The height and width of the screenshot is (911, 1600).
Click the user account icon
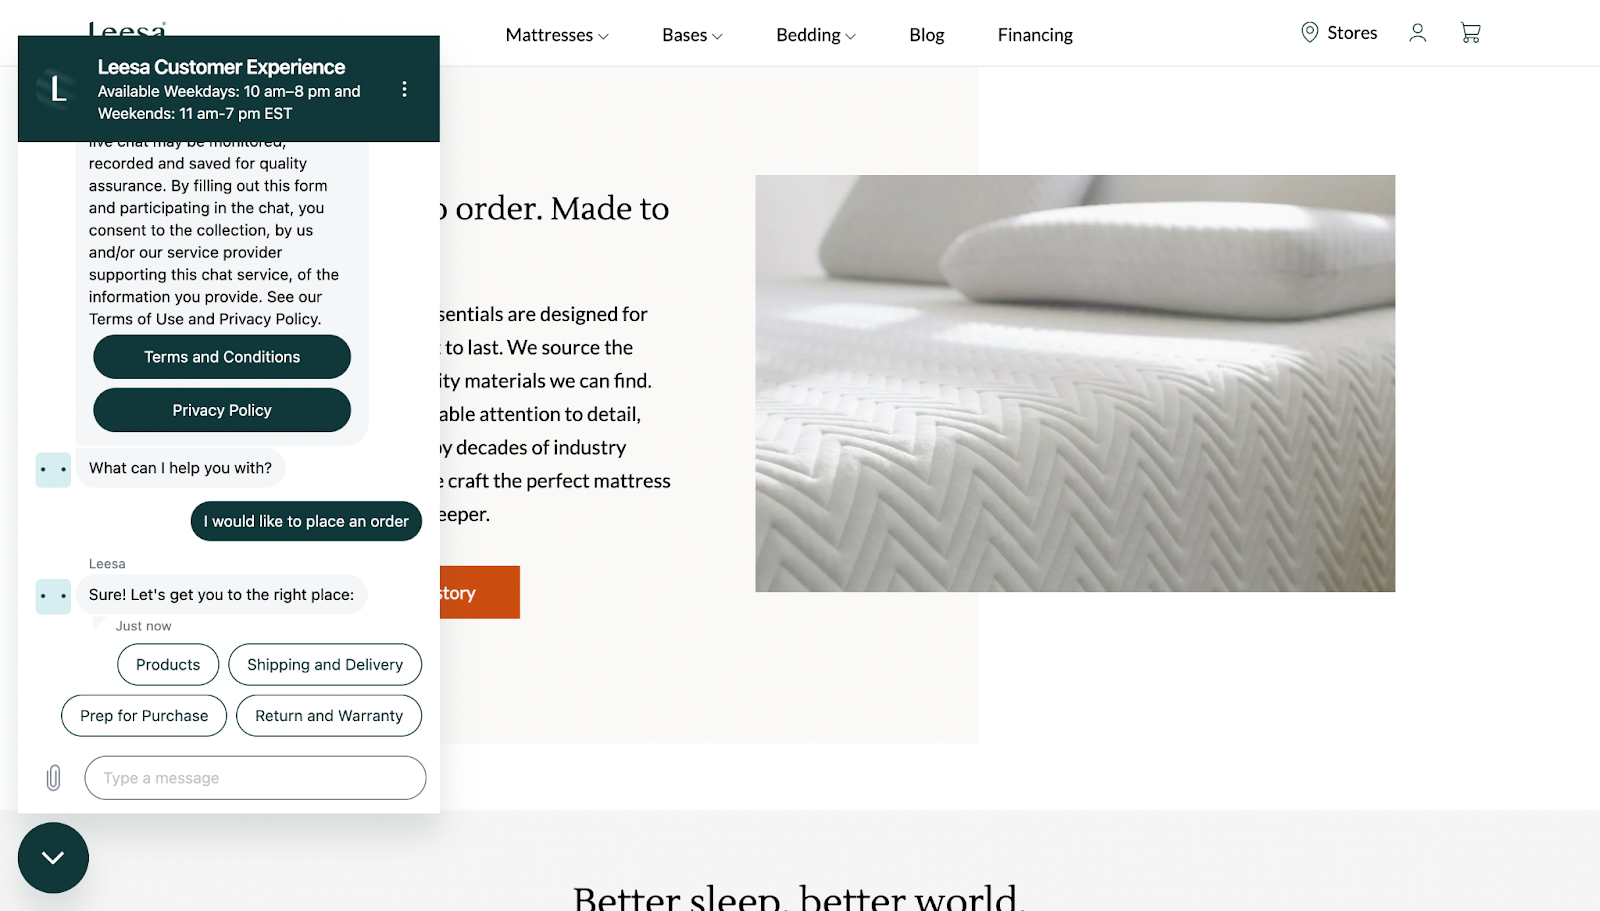click(1417, 33)
